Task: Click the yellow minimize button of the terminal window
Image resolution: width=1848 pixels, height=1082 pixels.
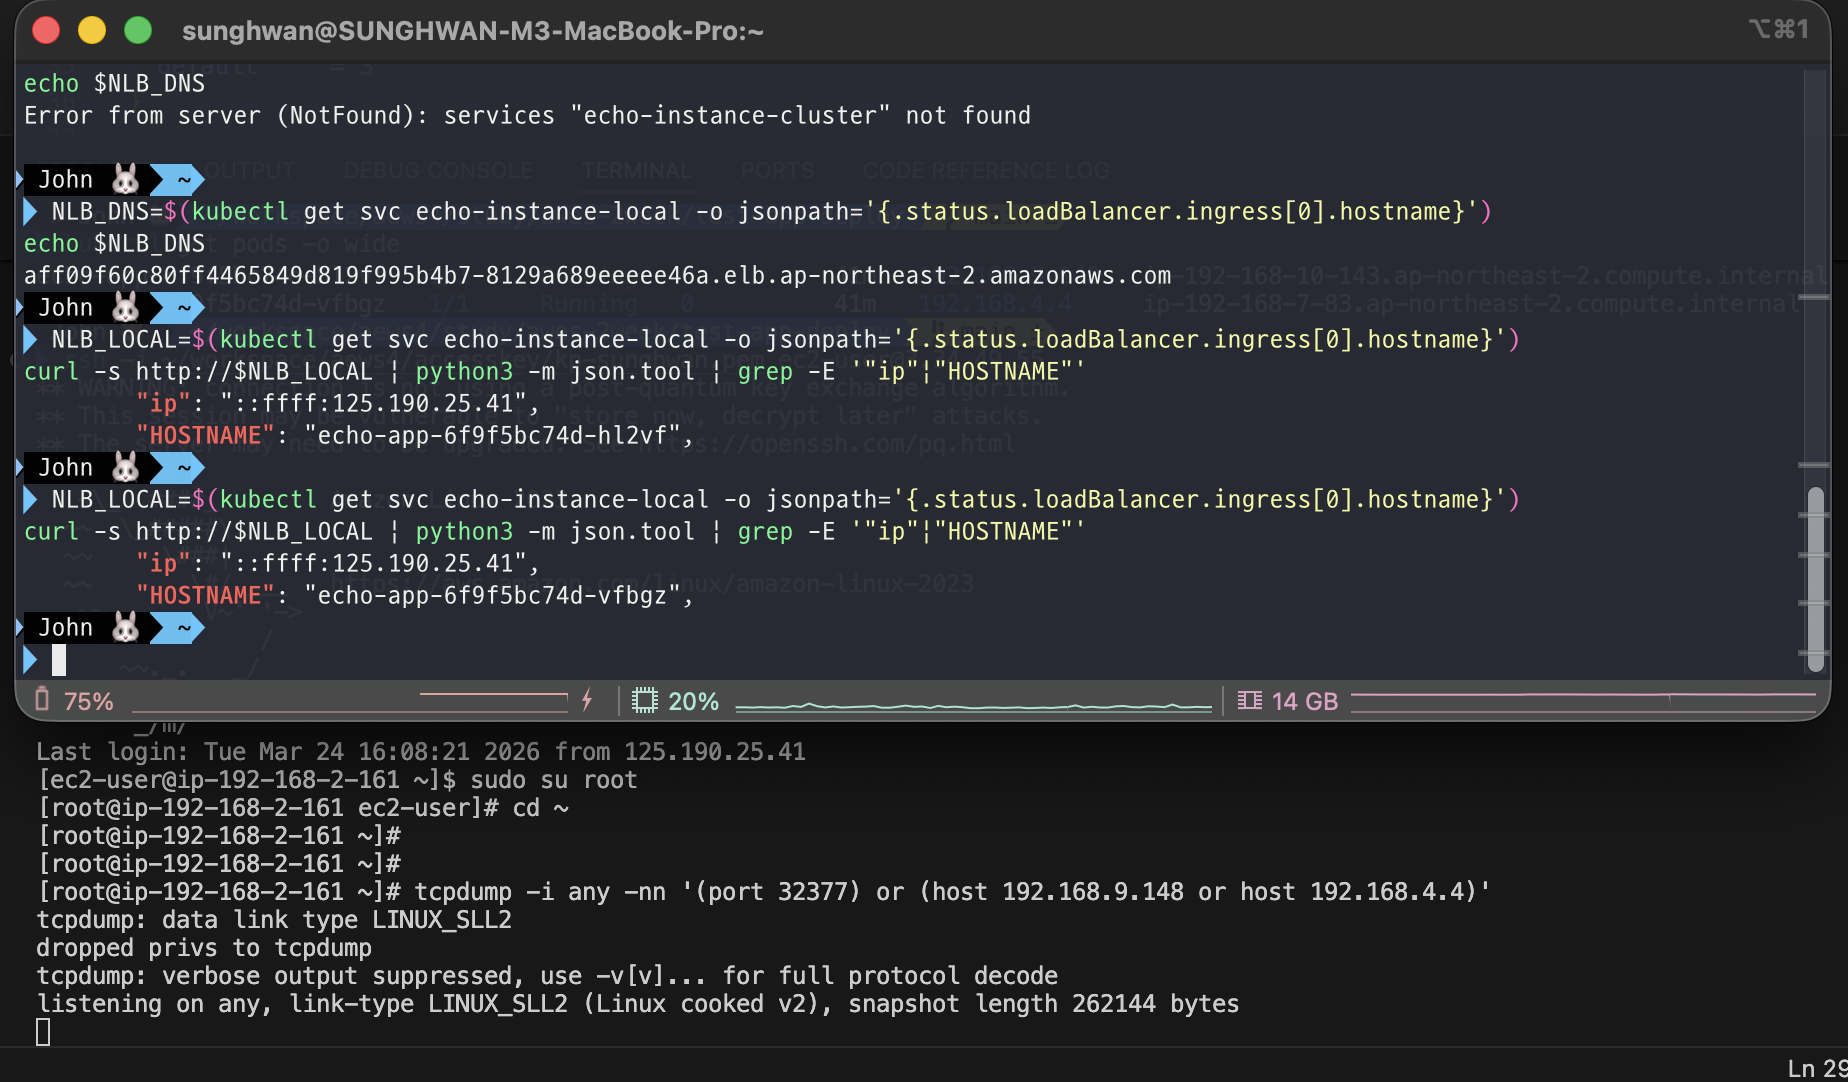Action: pyautogui.click(x=92, y=30)
